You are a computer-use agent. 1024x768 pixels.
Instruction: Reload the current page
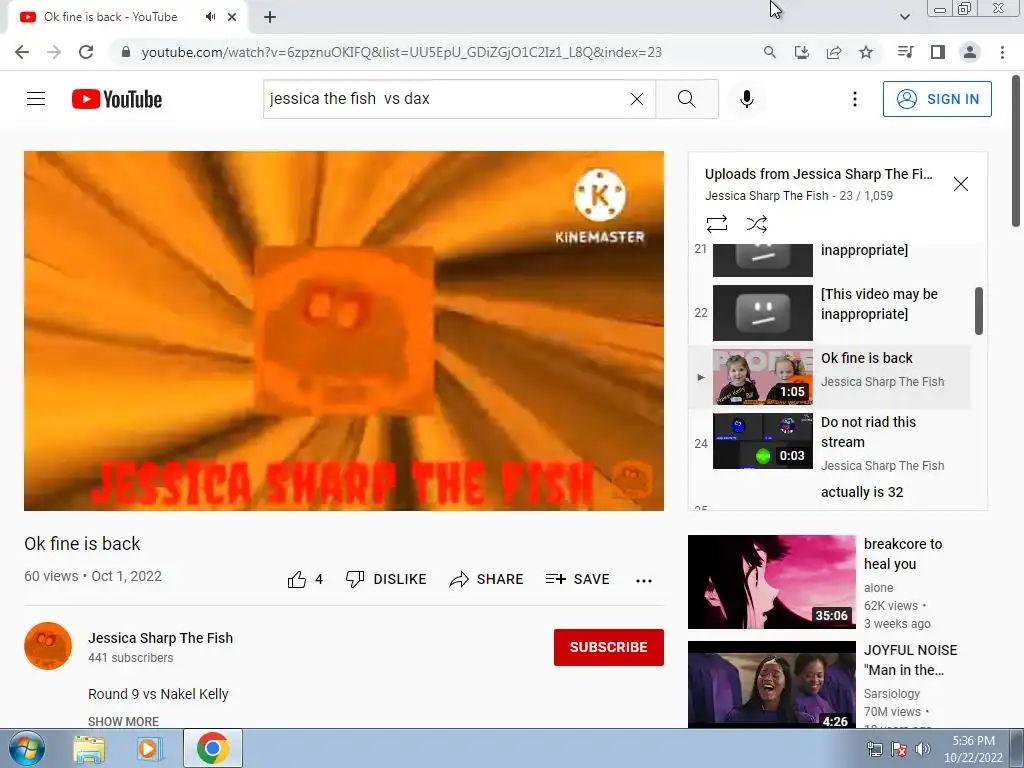point(86,52)
